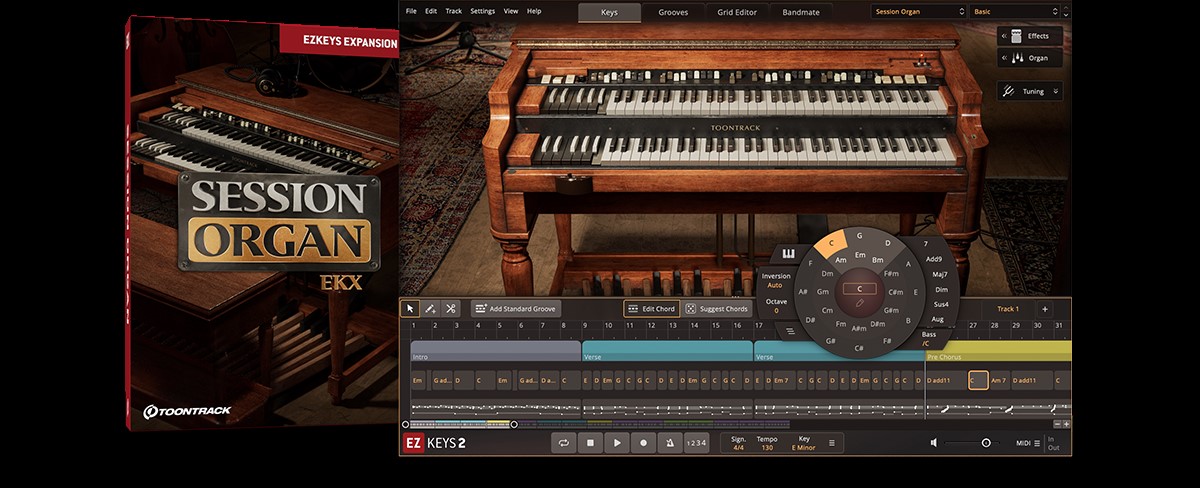This screenshot has width=1200, height=488.
Task: Toggle the 1234 count-in
Action: point(696,442)
